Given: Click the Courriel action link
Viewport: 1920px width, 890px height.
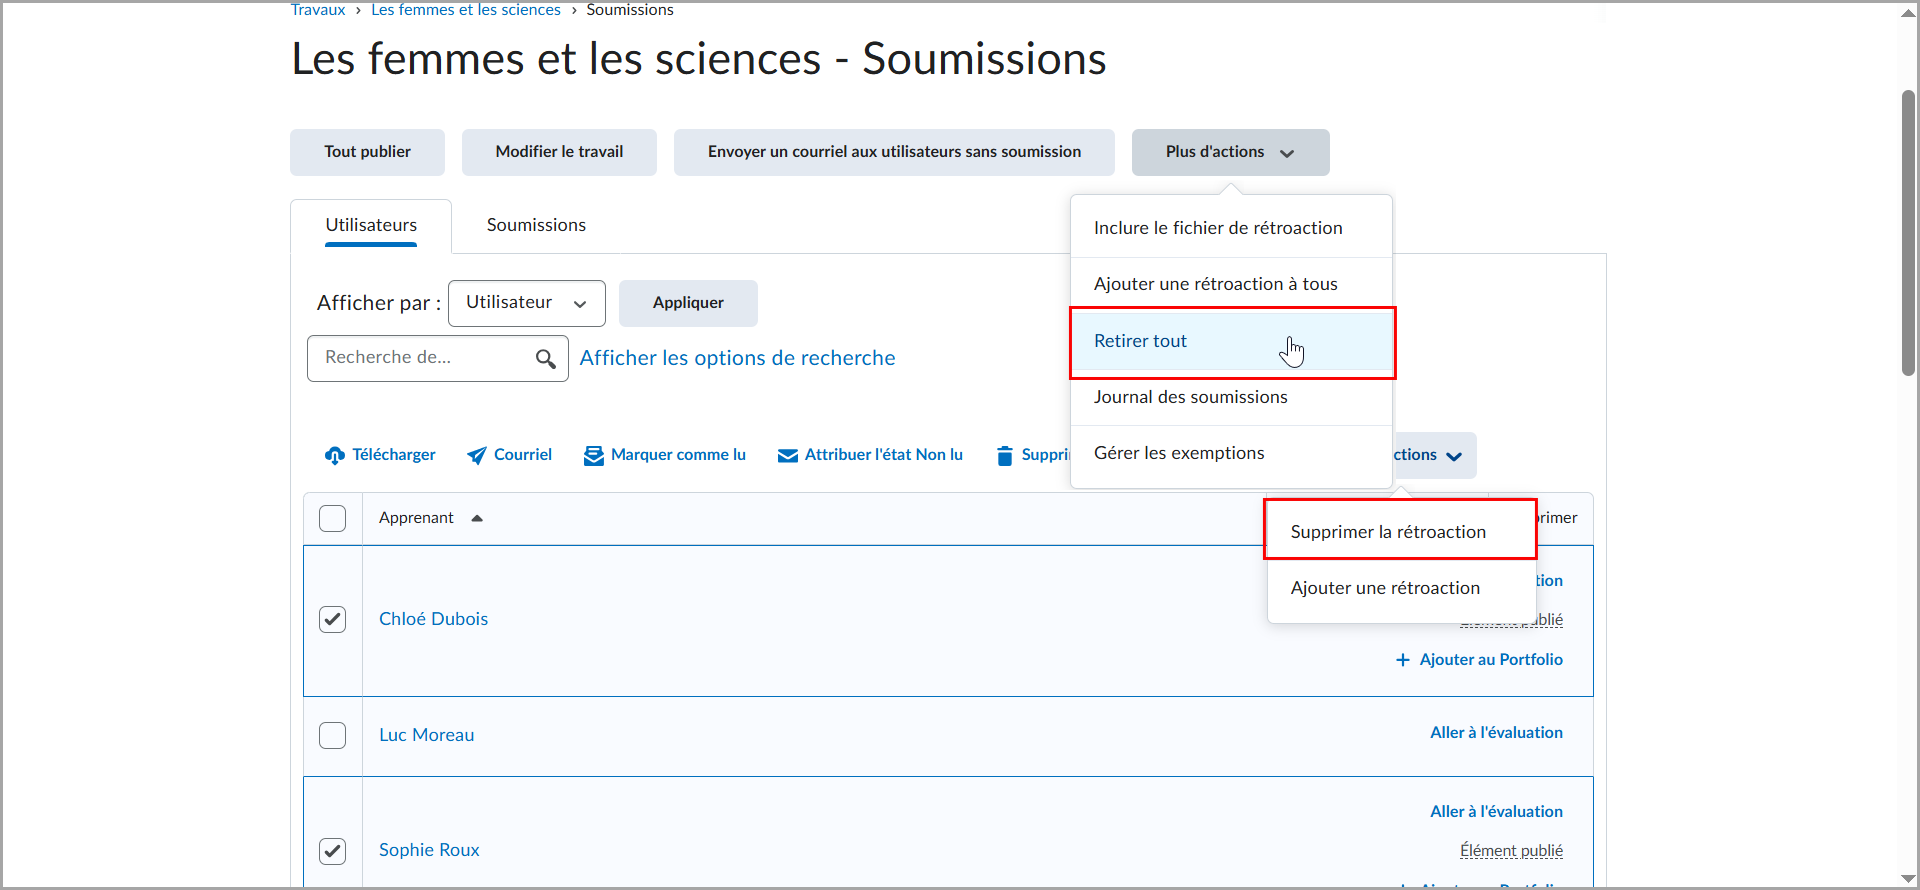Looking at the screenshot, I should [x=509, y=455].
